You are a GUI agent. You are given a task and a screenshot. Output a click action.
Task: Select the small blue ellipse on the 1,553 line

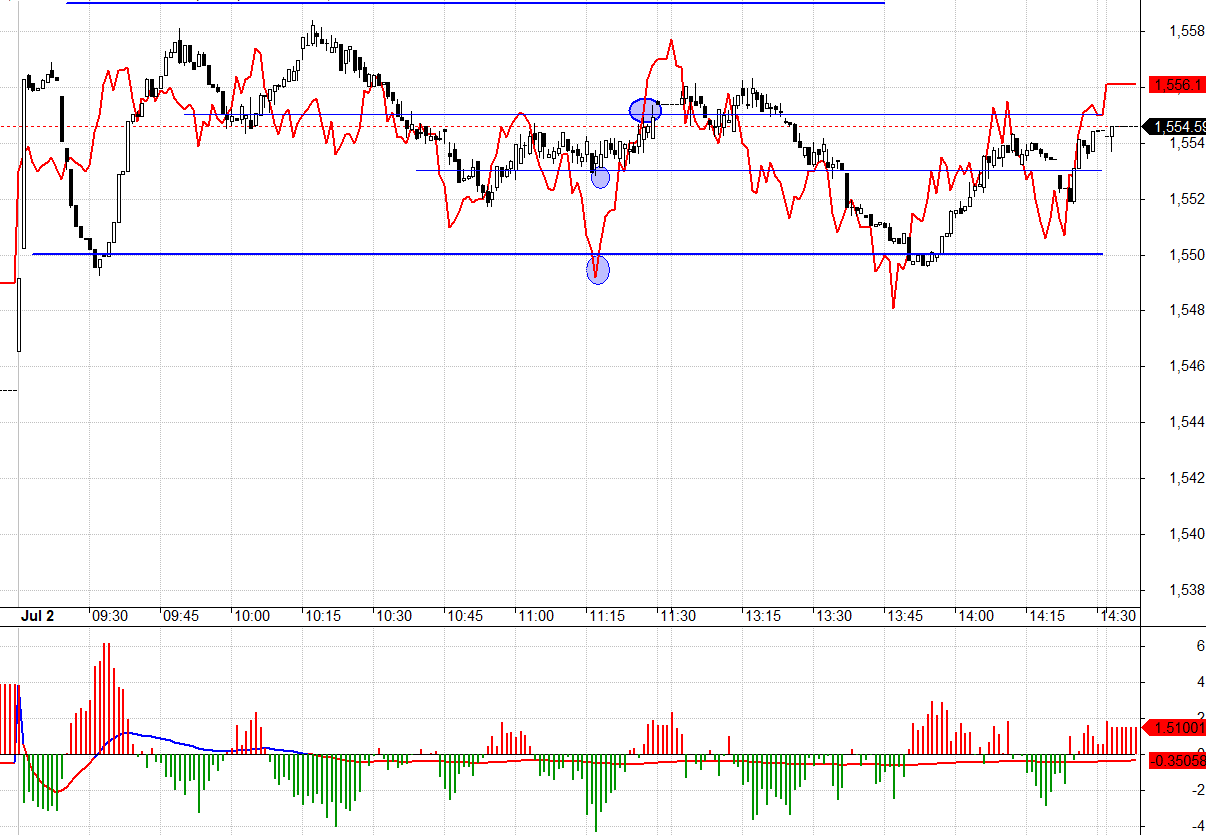coord(600,178)
